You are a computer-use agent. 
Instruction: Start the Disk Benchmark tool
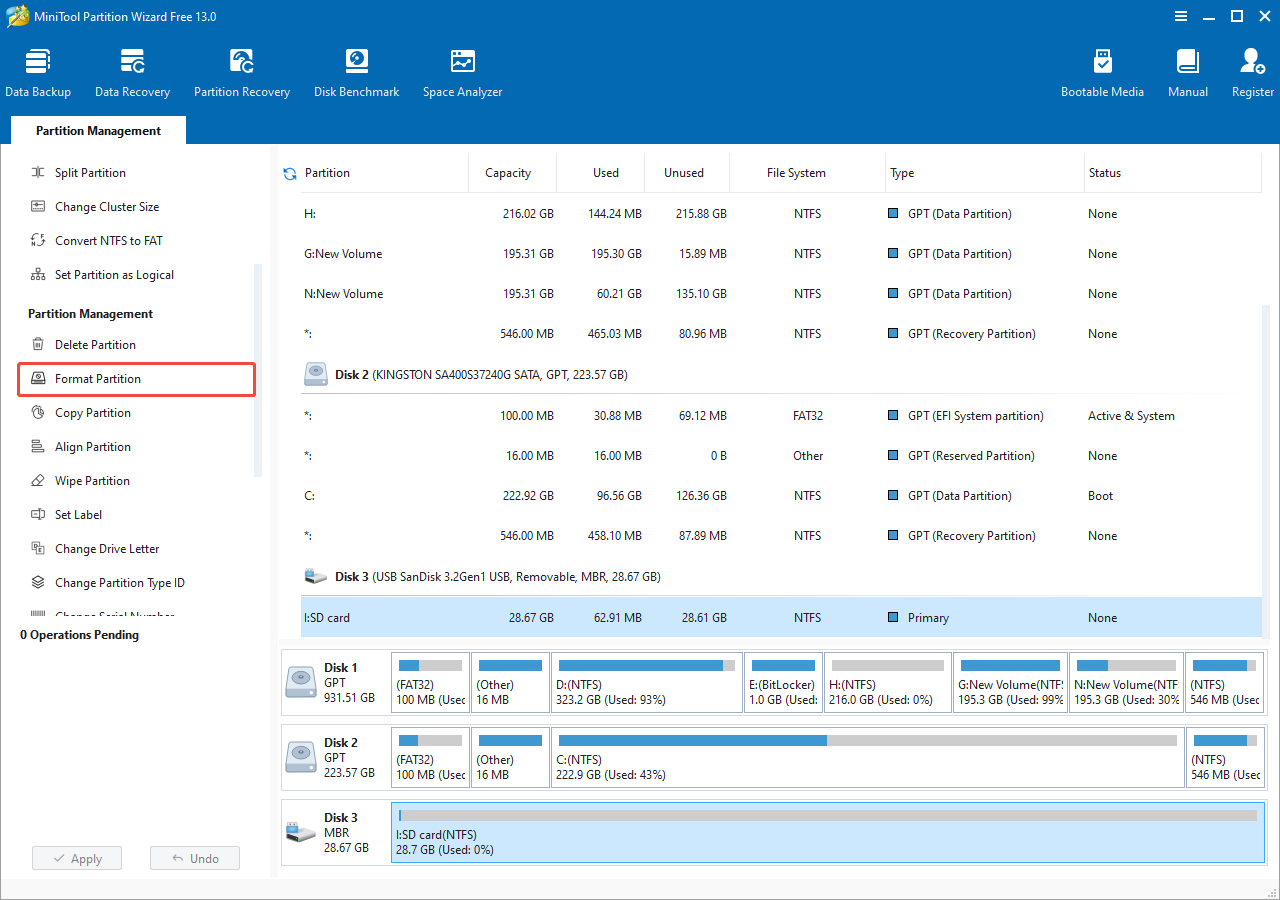click(x=356, y=73)
